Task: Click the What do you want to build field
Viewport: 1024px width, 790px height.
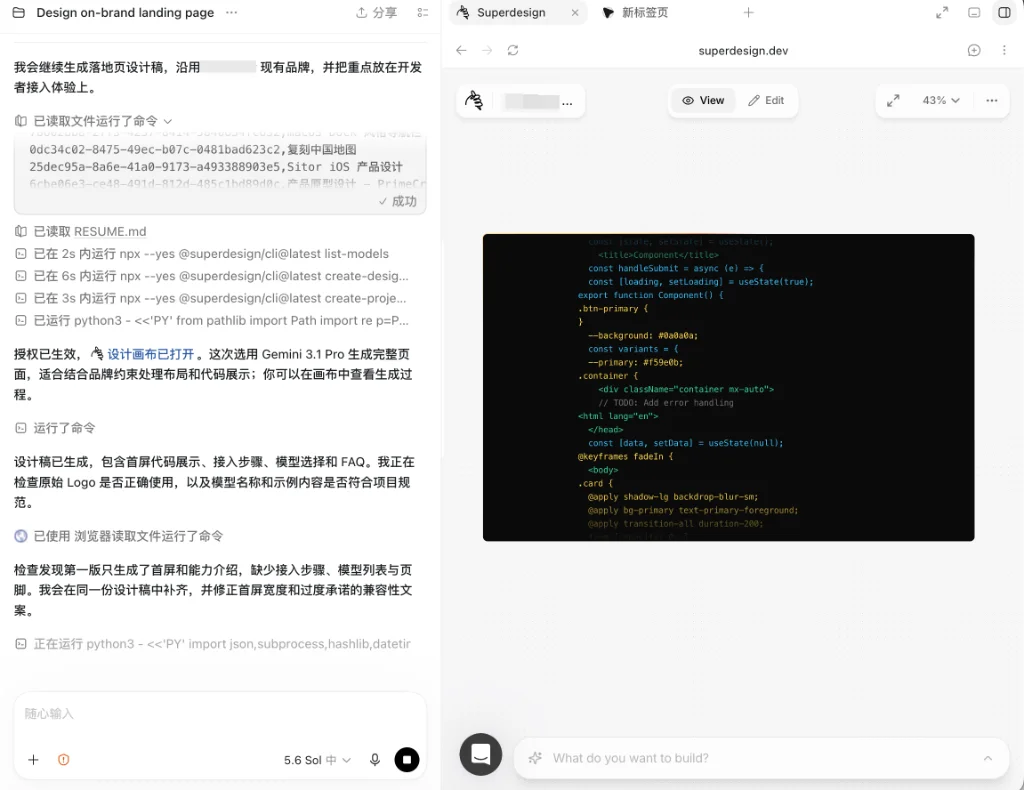Action: (761, 758)
